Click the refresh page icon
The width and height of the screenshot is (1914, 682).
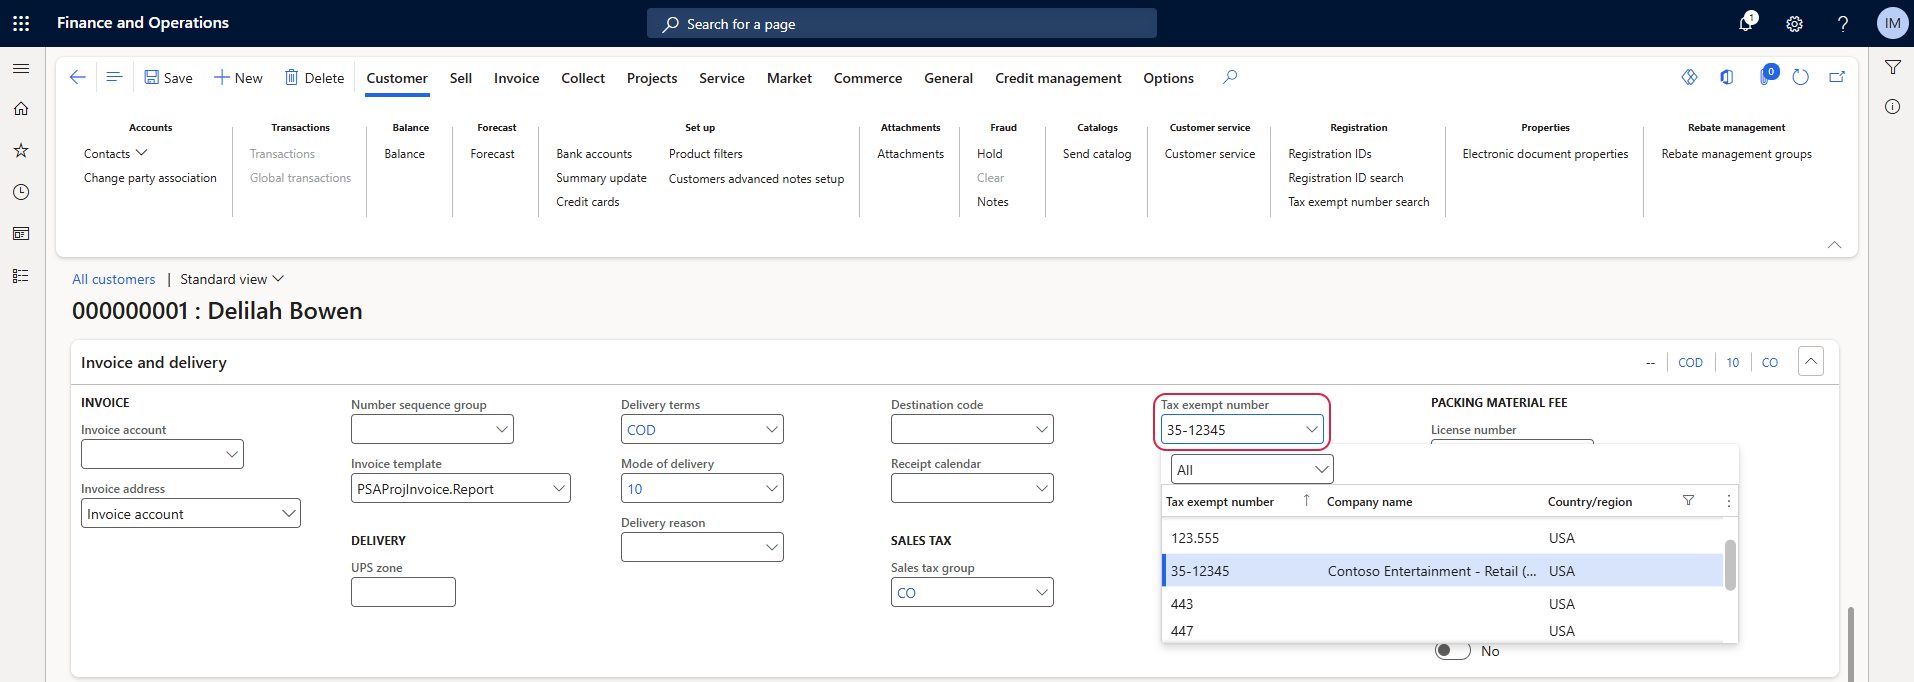point(1800,77)
